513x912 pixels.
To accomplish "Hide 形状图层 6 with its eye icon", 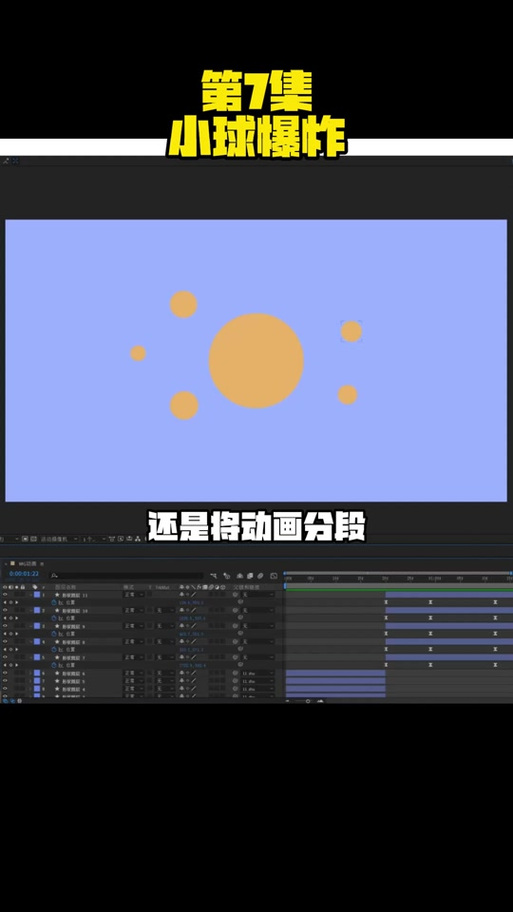I will [x=5, y=673].
